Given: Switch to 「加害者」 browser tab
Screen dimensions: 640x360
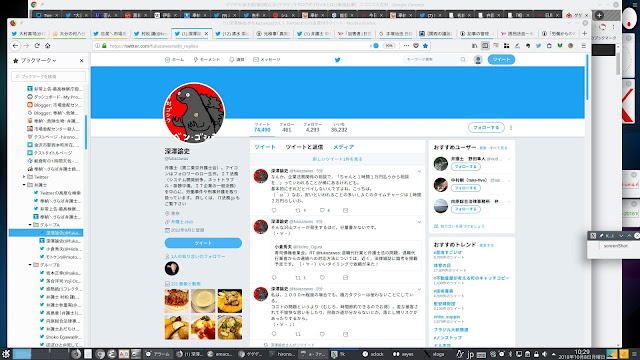Looking at the screenshot, I should [x=355, y=34].
